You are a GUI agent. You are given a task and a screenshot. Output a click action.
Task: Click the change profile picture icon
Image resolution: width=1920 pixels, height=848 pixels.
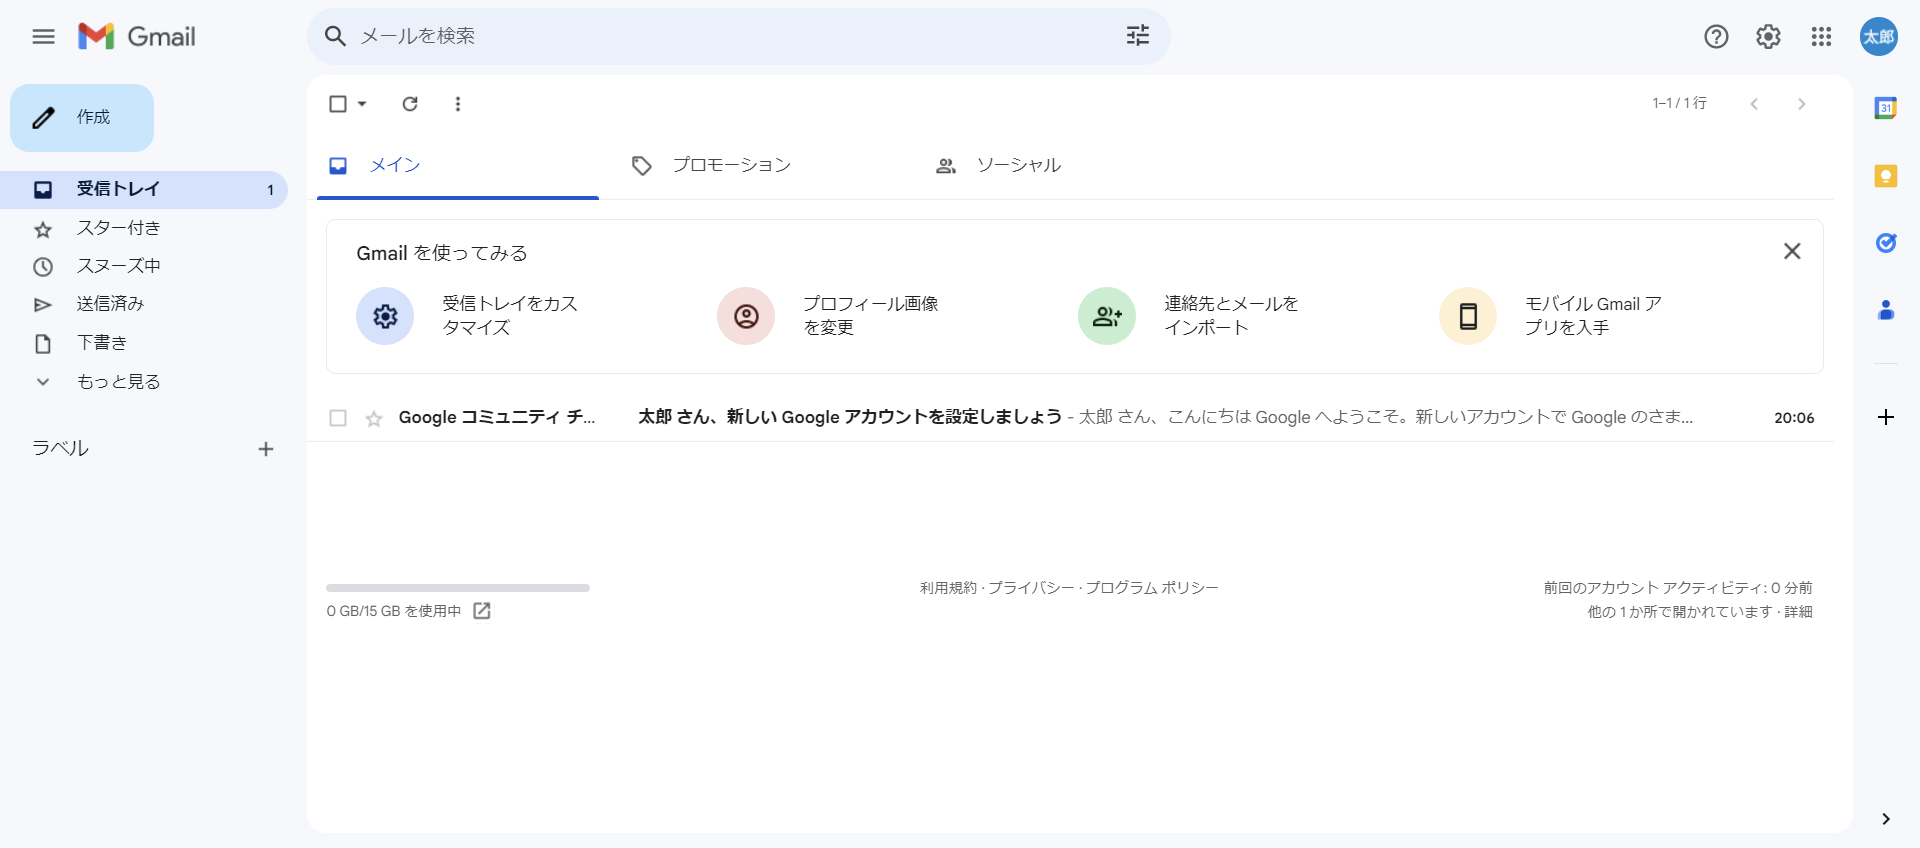click(746, 316)
